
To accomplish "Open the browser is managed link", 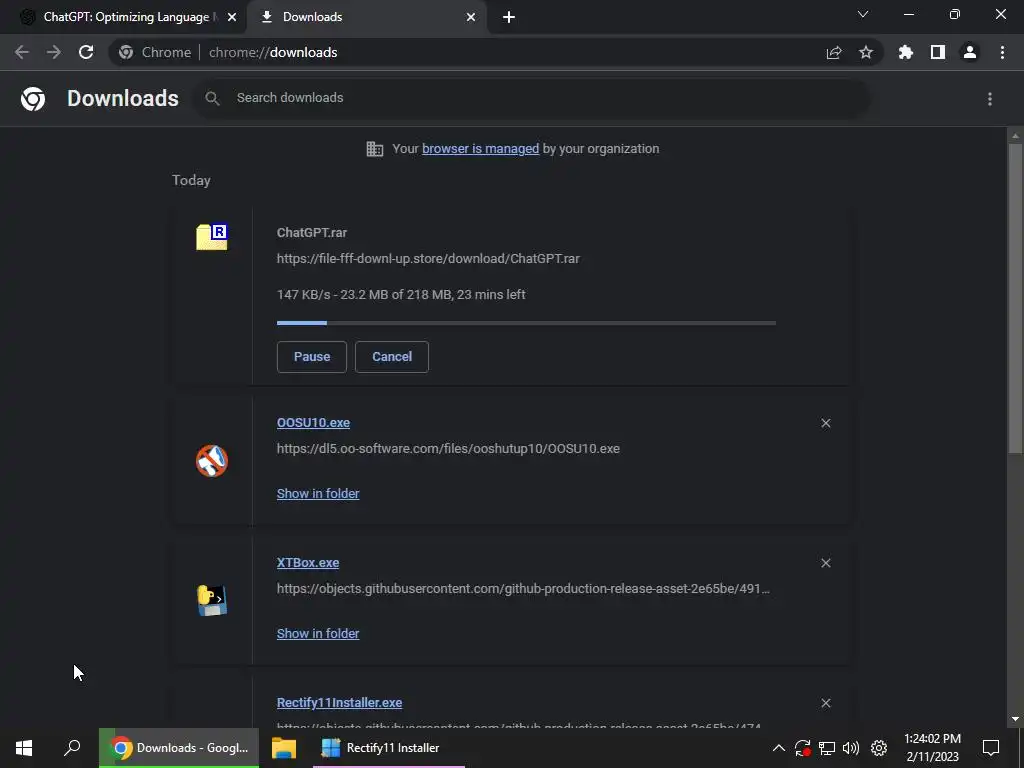I will pos(481,149).
